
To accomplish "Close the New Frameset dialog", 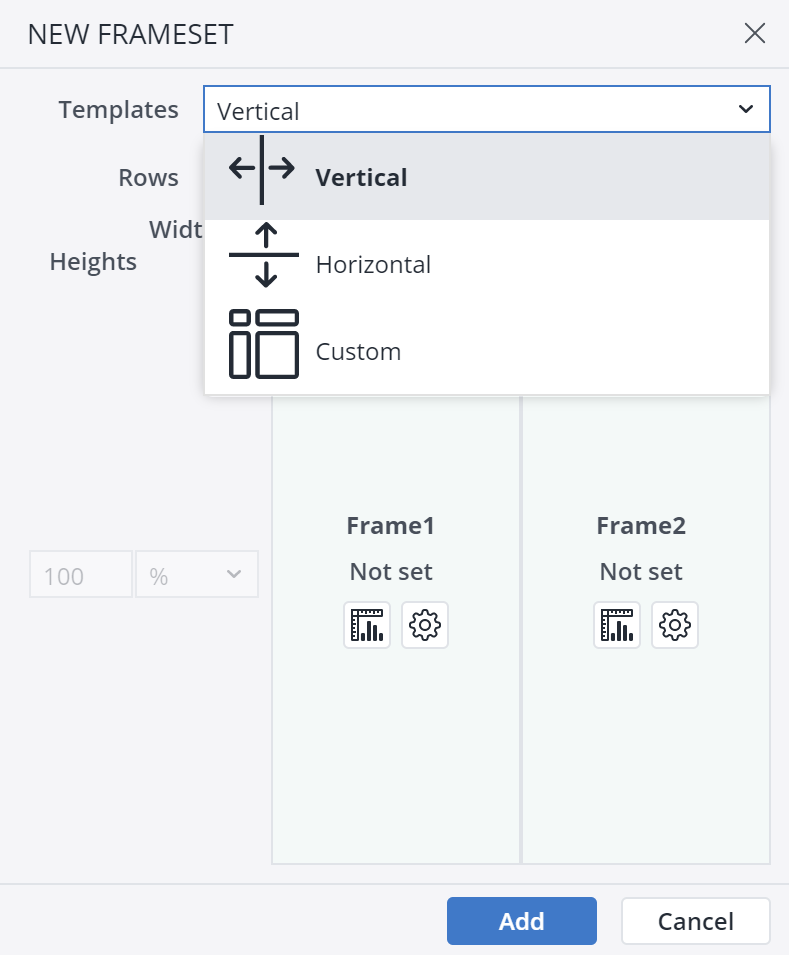I will click(x=755, y=33).
